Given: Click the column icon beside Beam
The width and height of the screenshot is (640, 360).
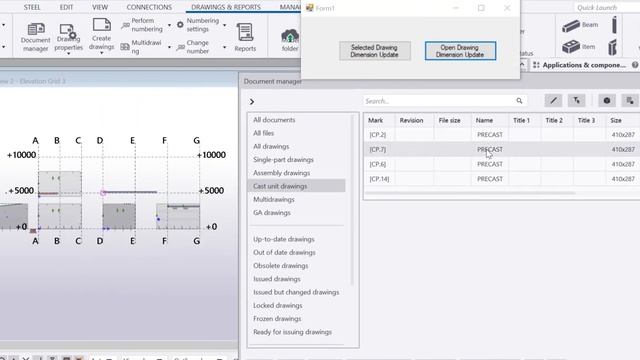Looking at the screenshot, I should pos(614,25).
